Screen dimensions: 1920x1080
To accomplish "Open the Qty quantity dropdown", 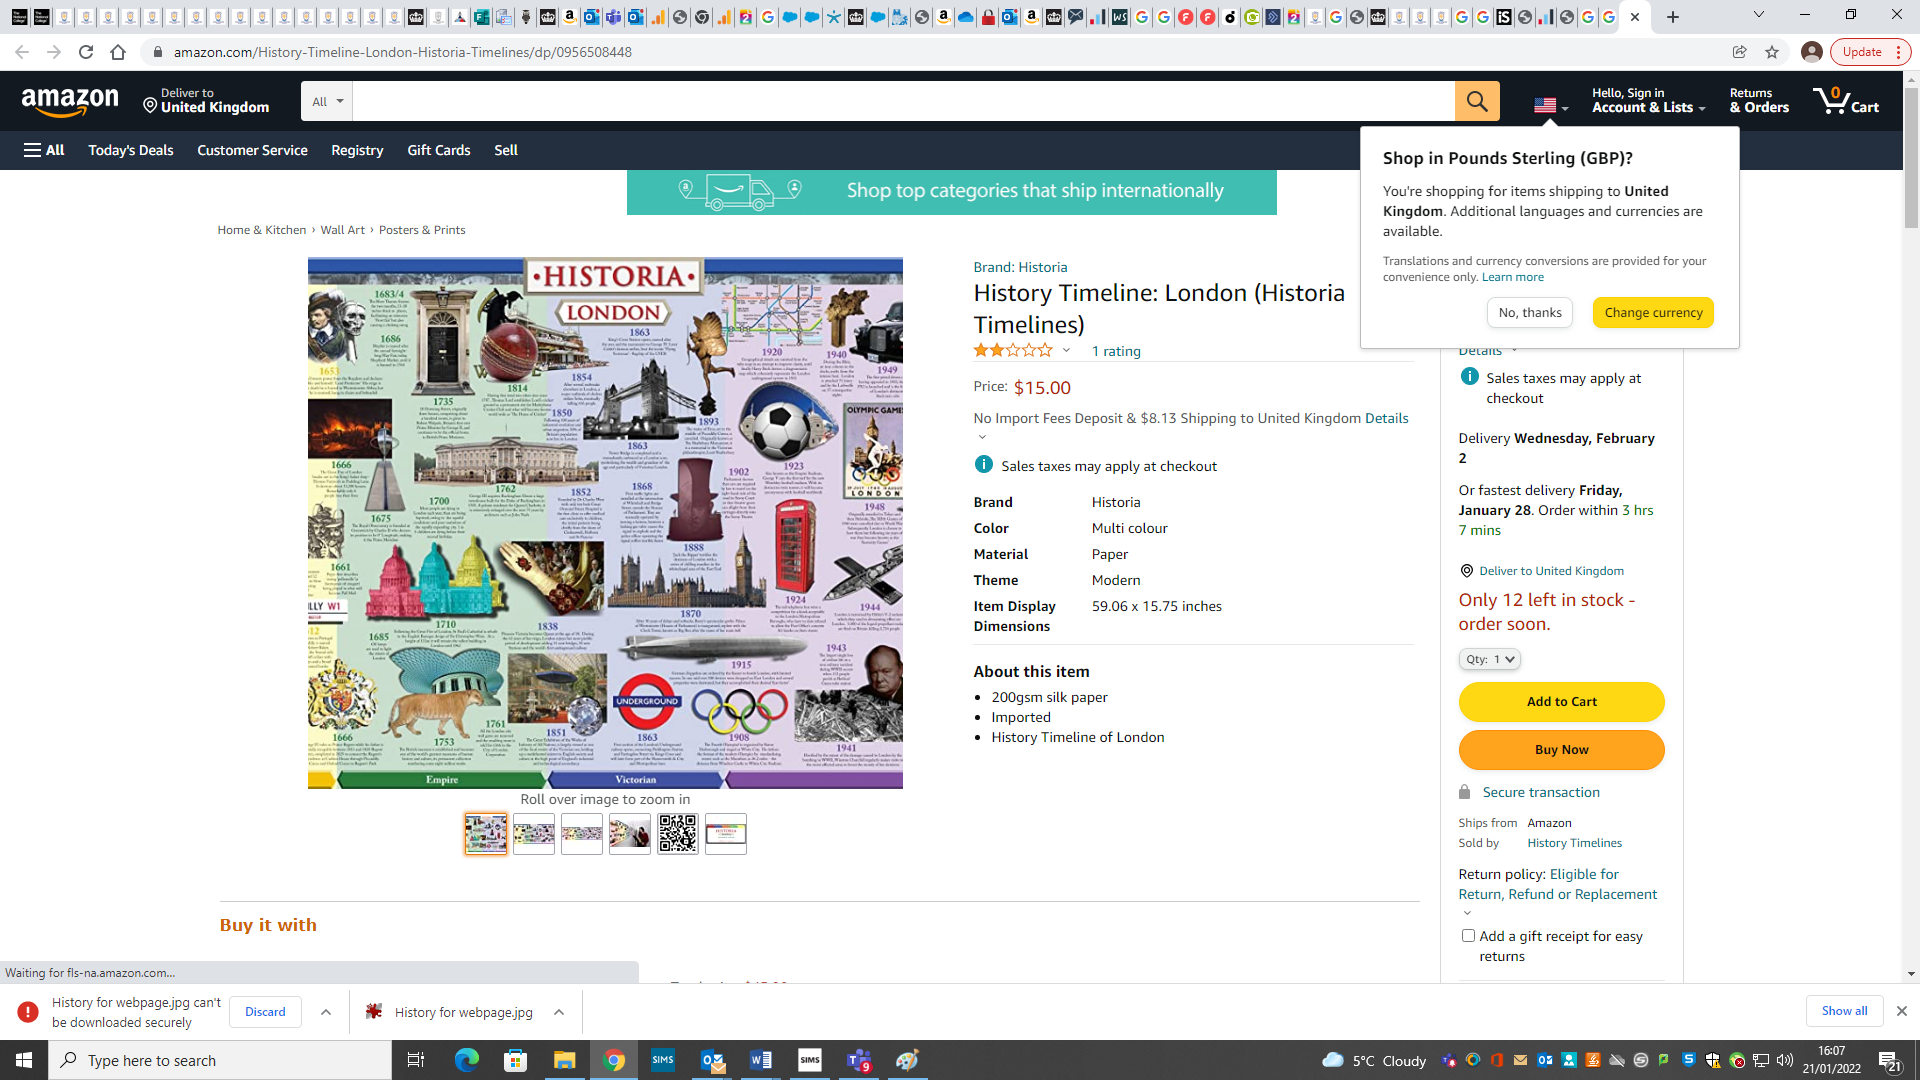I will (1489, 659).
